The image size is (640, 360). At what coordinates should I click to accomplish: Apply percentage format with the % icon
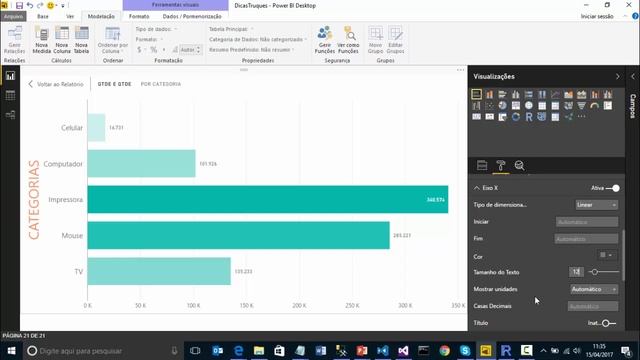click(x=153, y=50)
